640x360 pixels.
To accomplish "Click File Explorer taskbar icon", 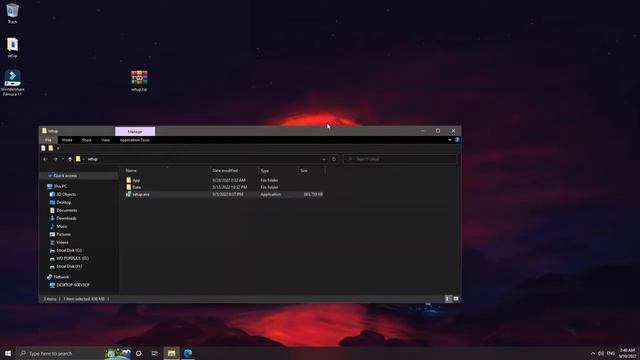I will click(171, 353).
